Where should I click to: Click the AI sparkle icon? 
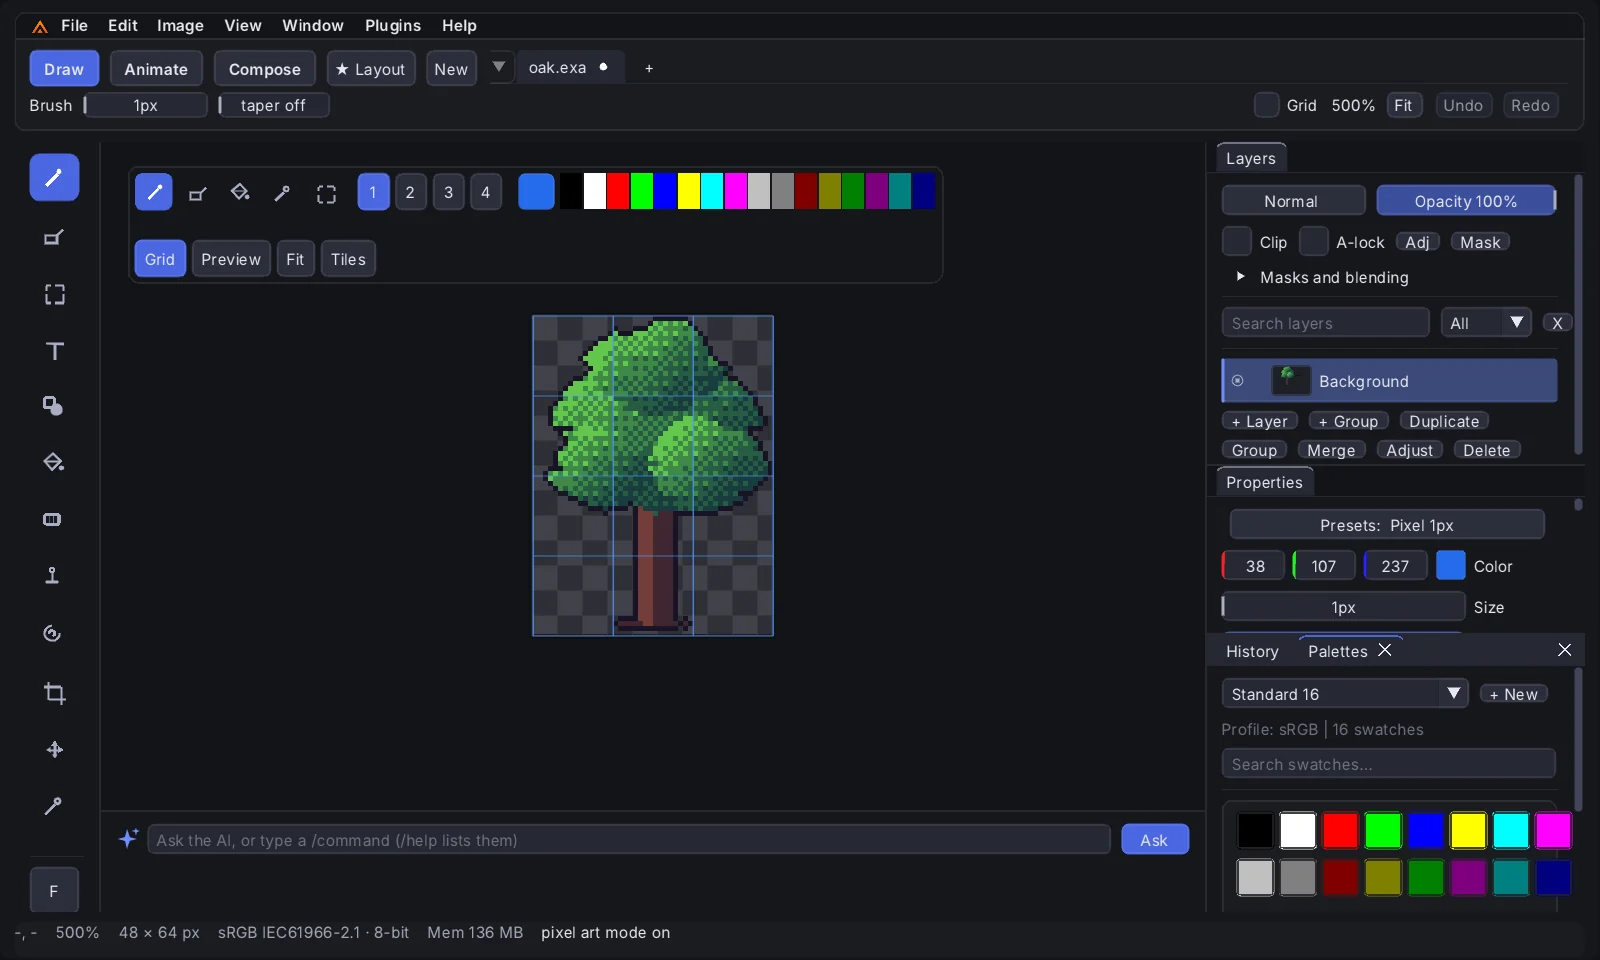pyautogui.click(x=128, y=838)
